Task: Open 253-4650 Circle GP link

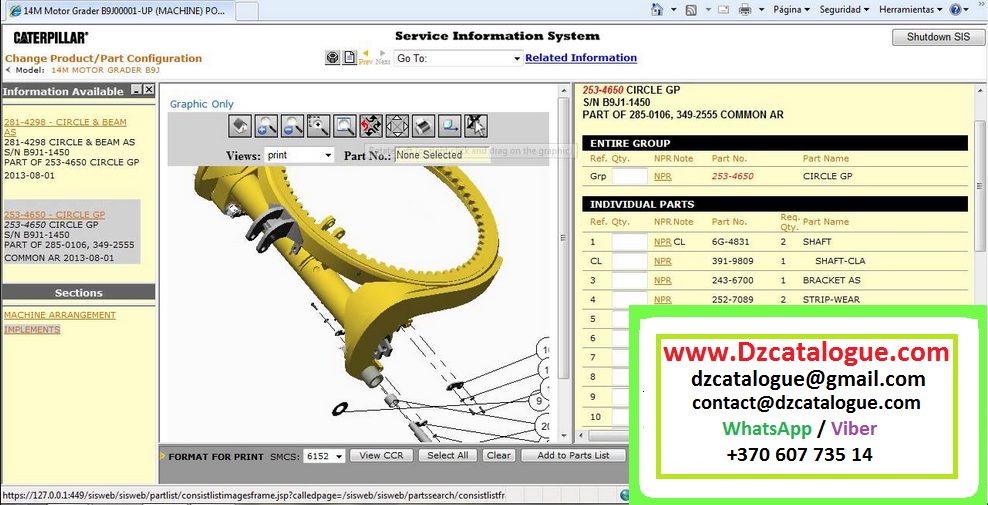Action: point(54,214)
